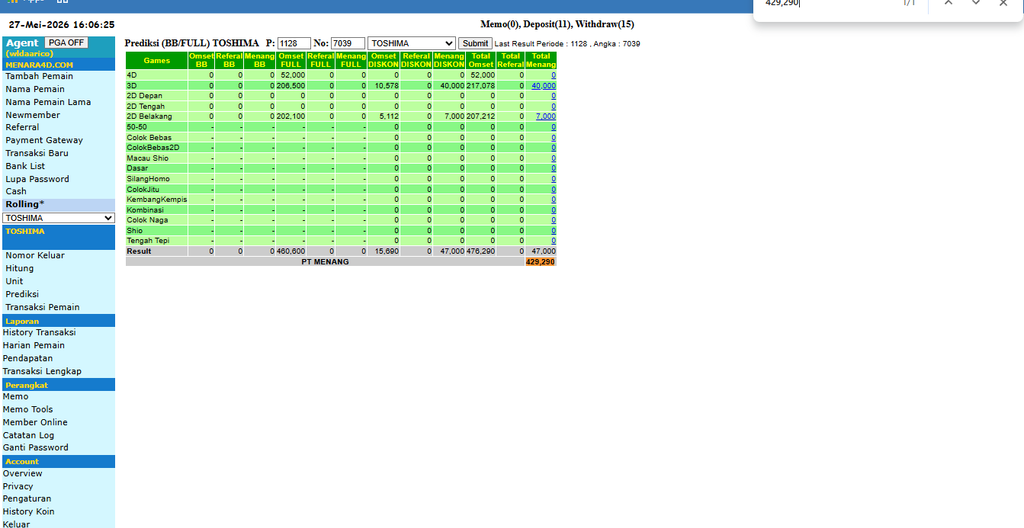Click MENARA4D.COM header in sidebar
This screenshot has height=528, width=1024.
pos(39,65)
